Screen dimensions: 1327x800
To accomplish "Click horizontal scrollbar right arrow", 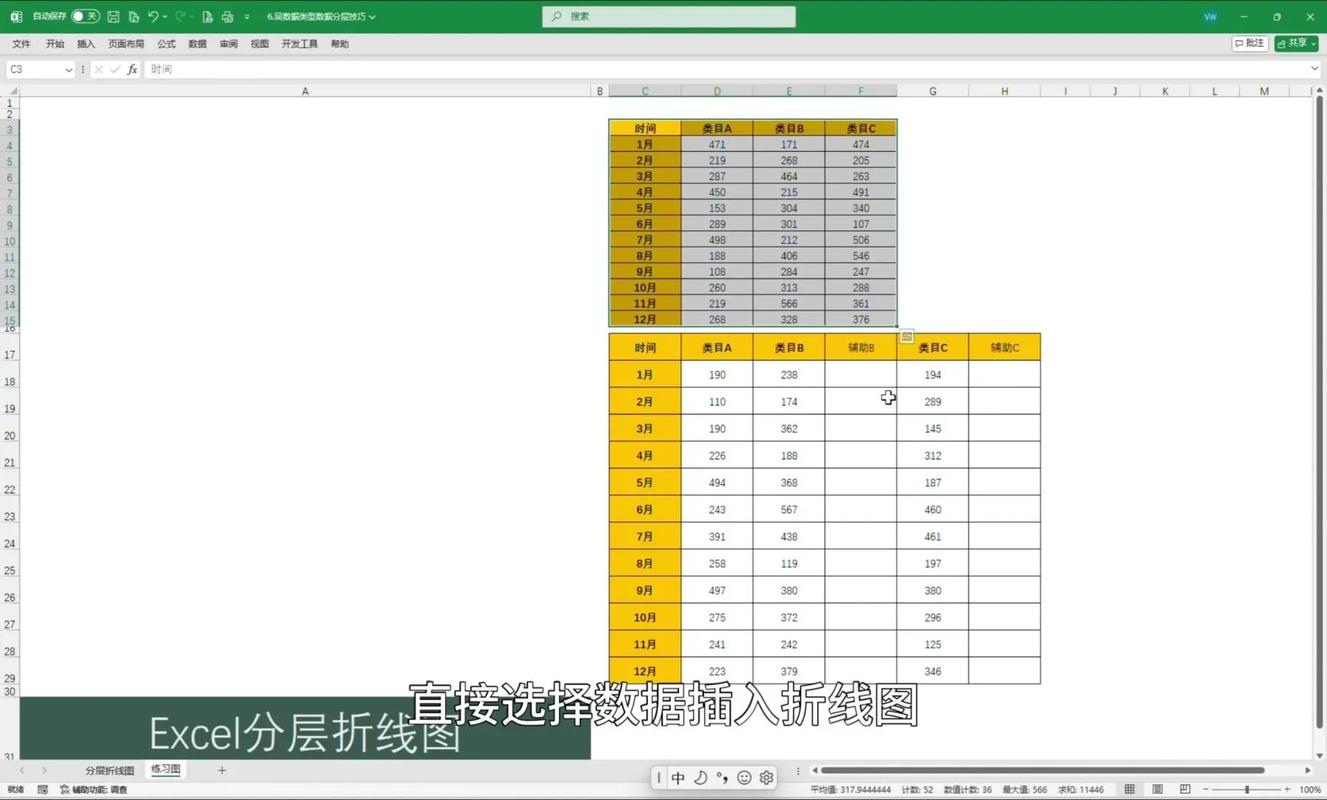I will pyautogui.click(x=1309, y=770).
